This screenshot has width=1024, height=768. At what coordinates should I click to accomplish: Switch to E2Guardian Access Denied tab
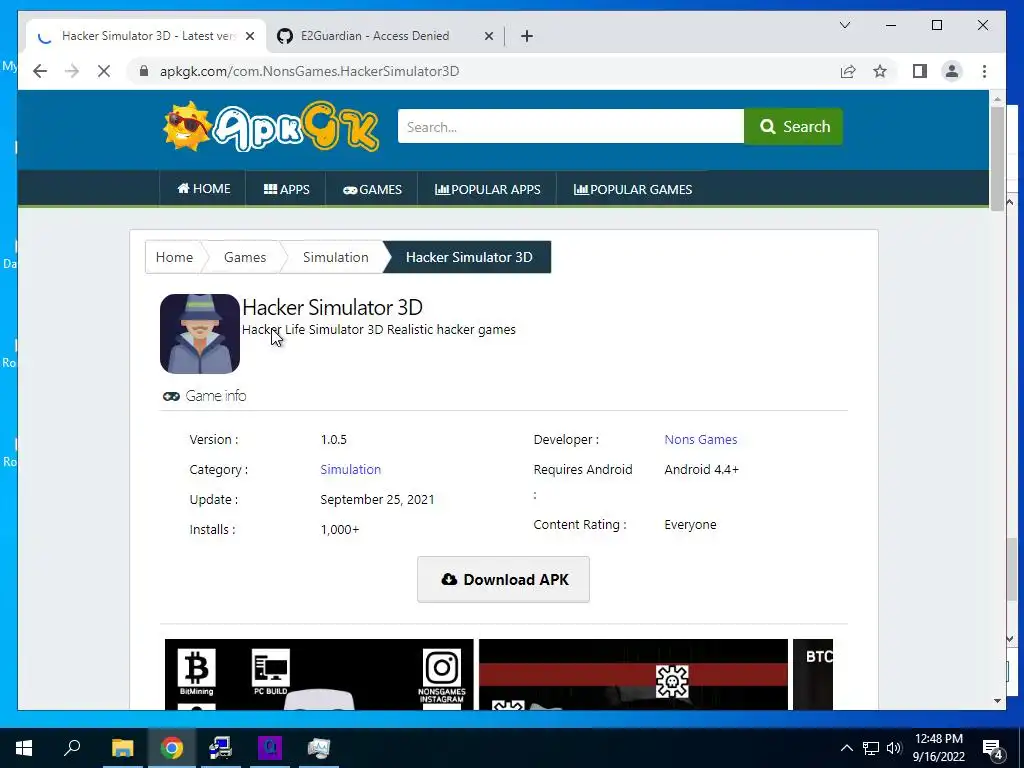click(385, 36)
